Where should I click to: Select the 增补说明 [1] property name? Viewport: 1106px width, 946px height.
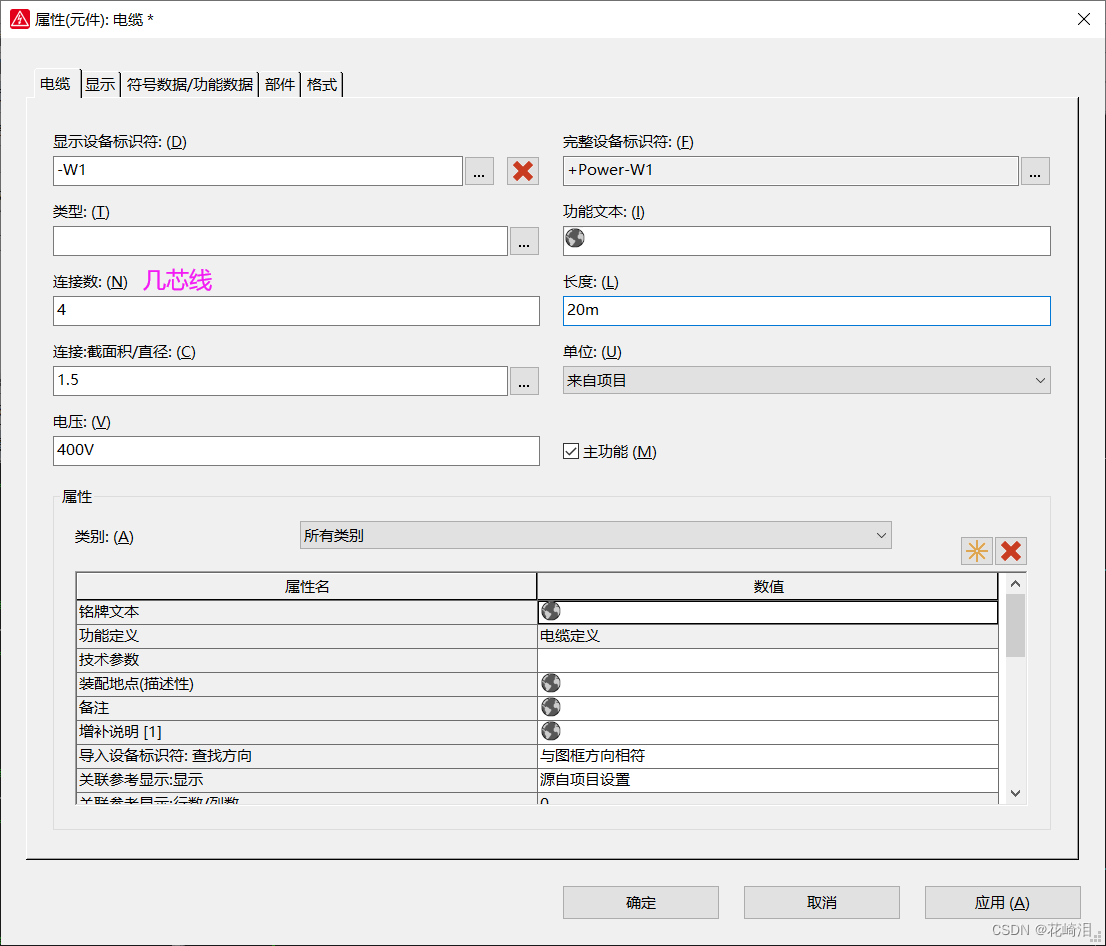tap(306, 732)
